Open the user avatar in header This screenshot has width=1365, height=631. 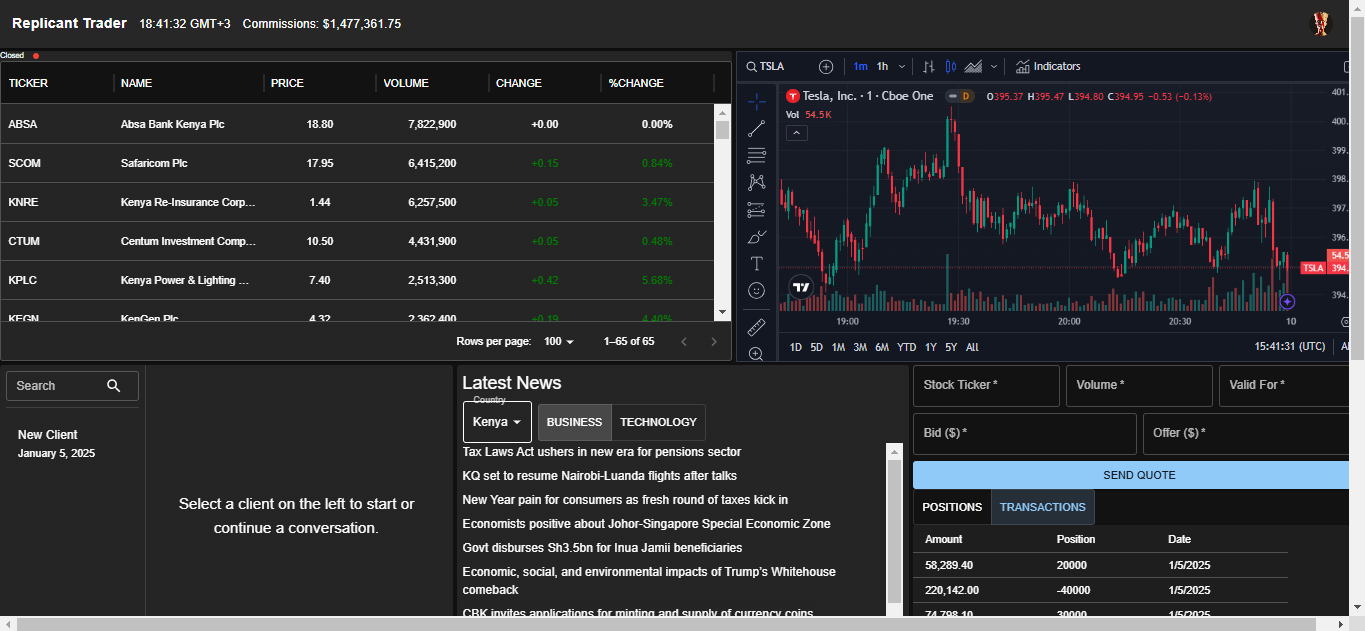click(1321, 24)
